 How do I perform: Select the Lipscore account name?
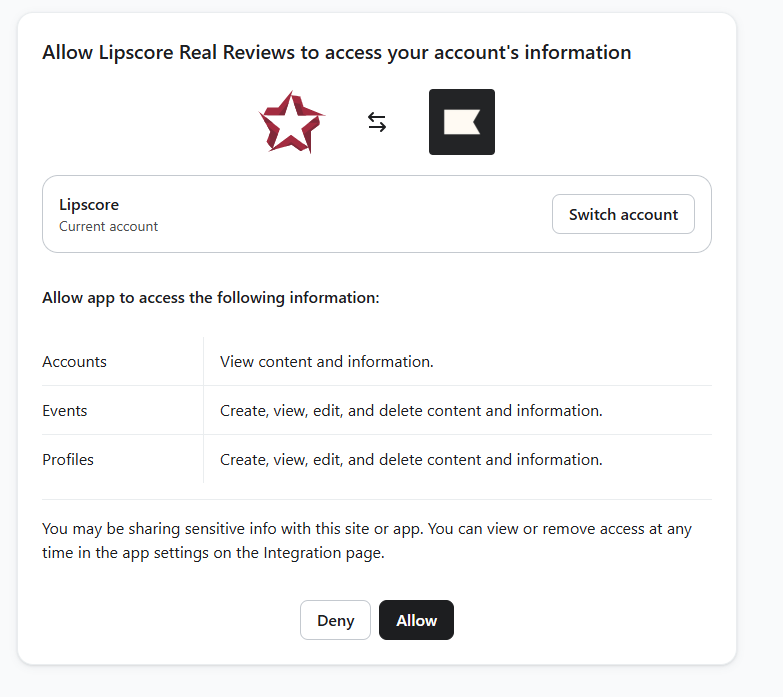coord(89,204)
